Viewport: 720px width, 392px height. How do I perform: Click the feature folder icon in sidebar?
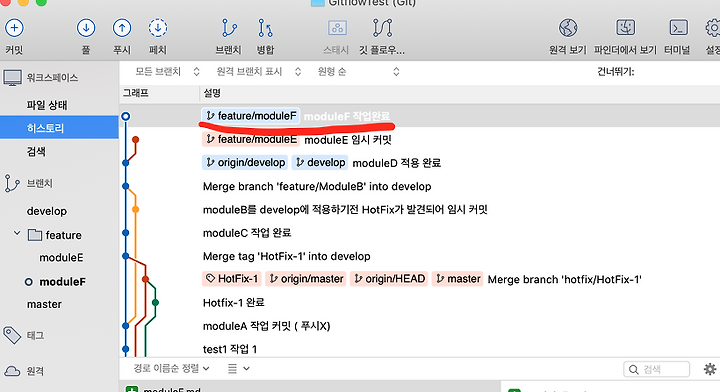click(x=35, y=235)
